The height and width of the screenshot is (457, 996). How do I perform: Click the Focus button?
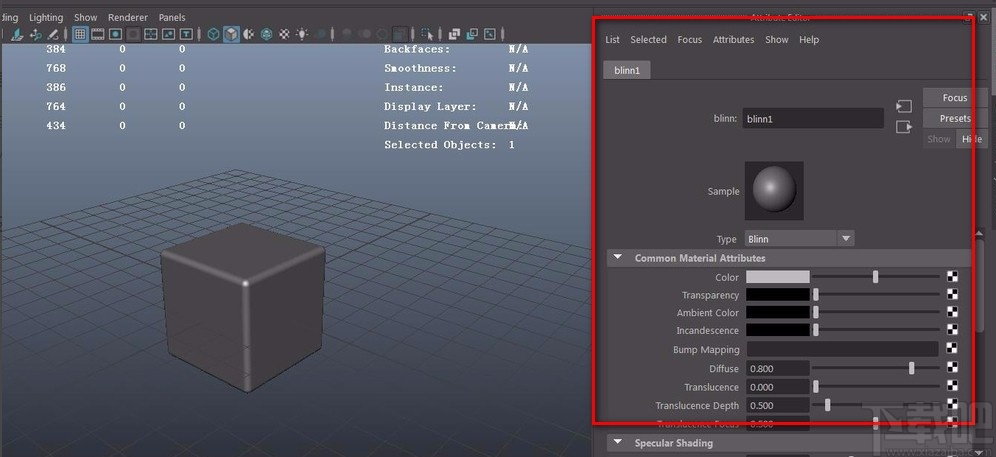[955, 97]
